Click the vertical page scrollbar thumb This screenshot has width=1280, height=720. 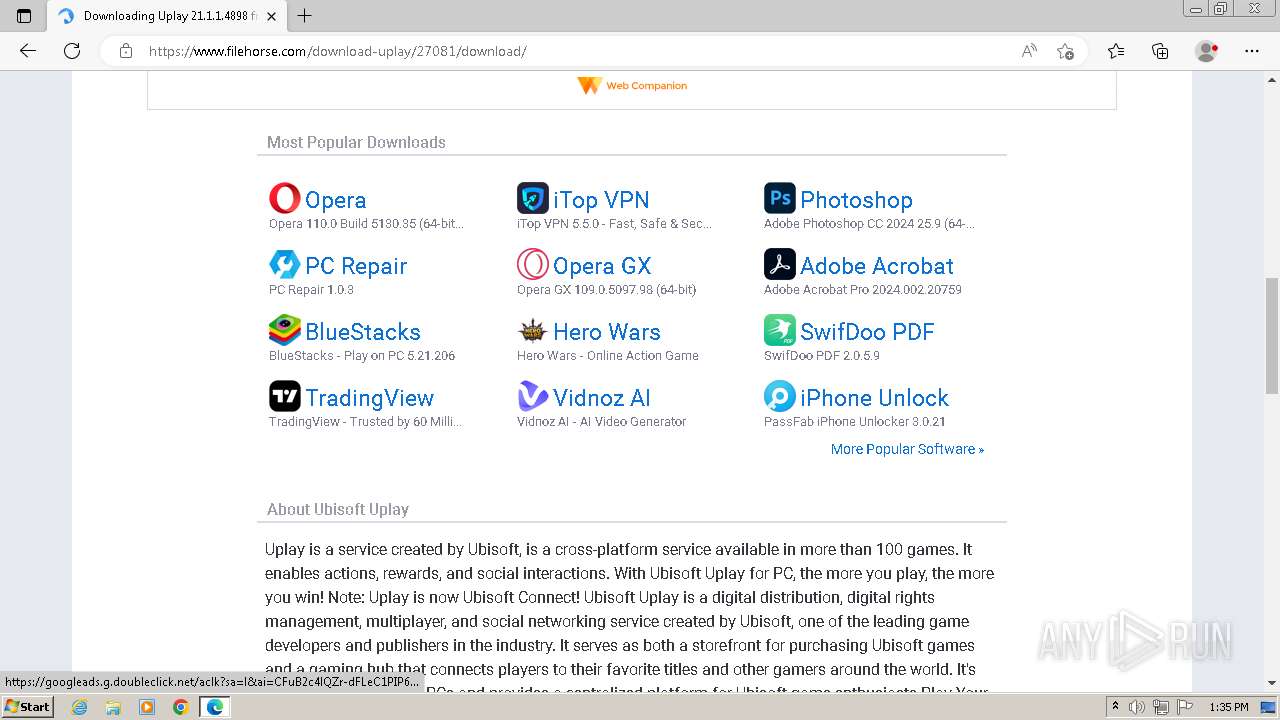1272,336
